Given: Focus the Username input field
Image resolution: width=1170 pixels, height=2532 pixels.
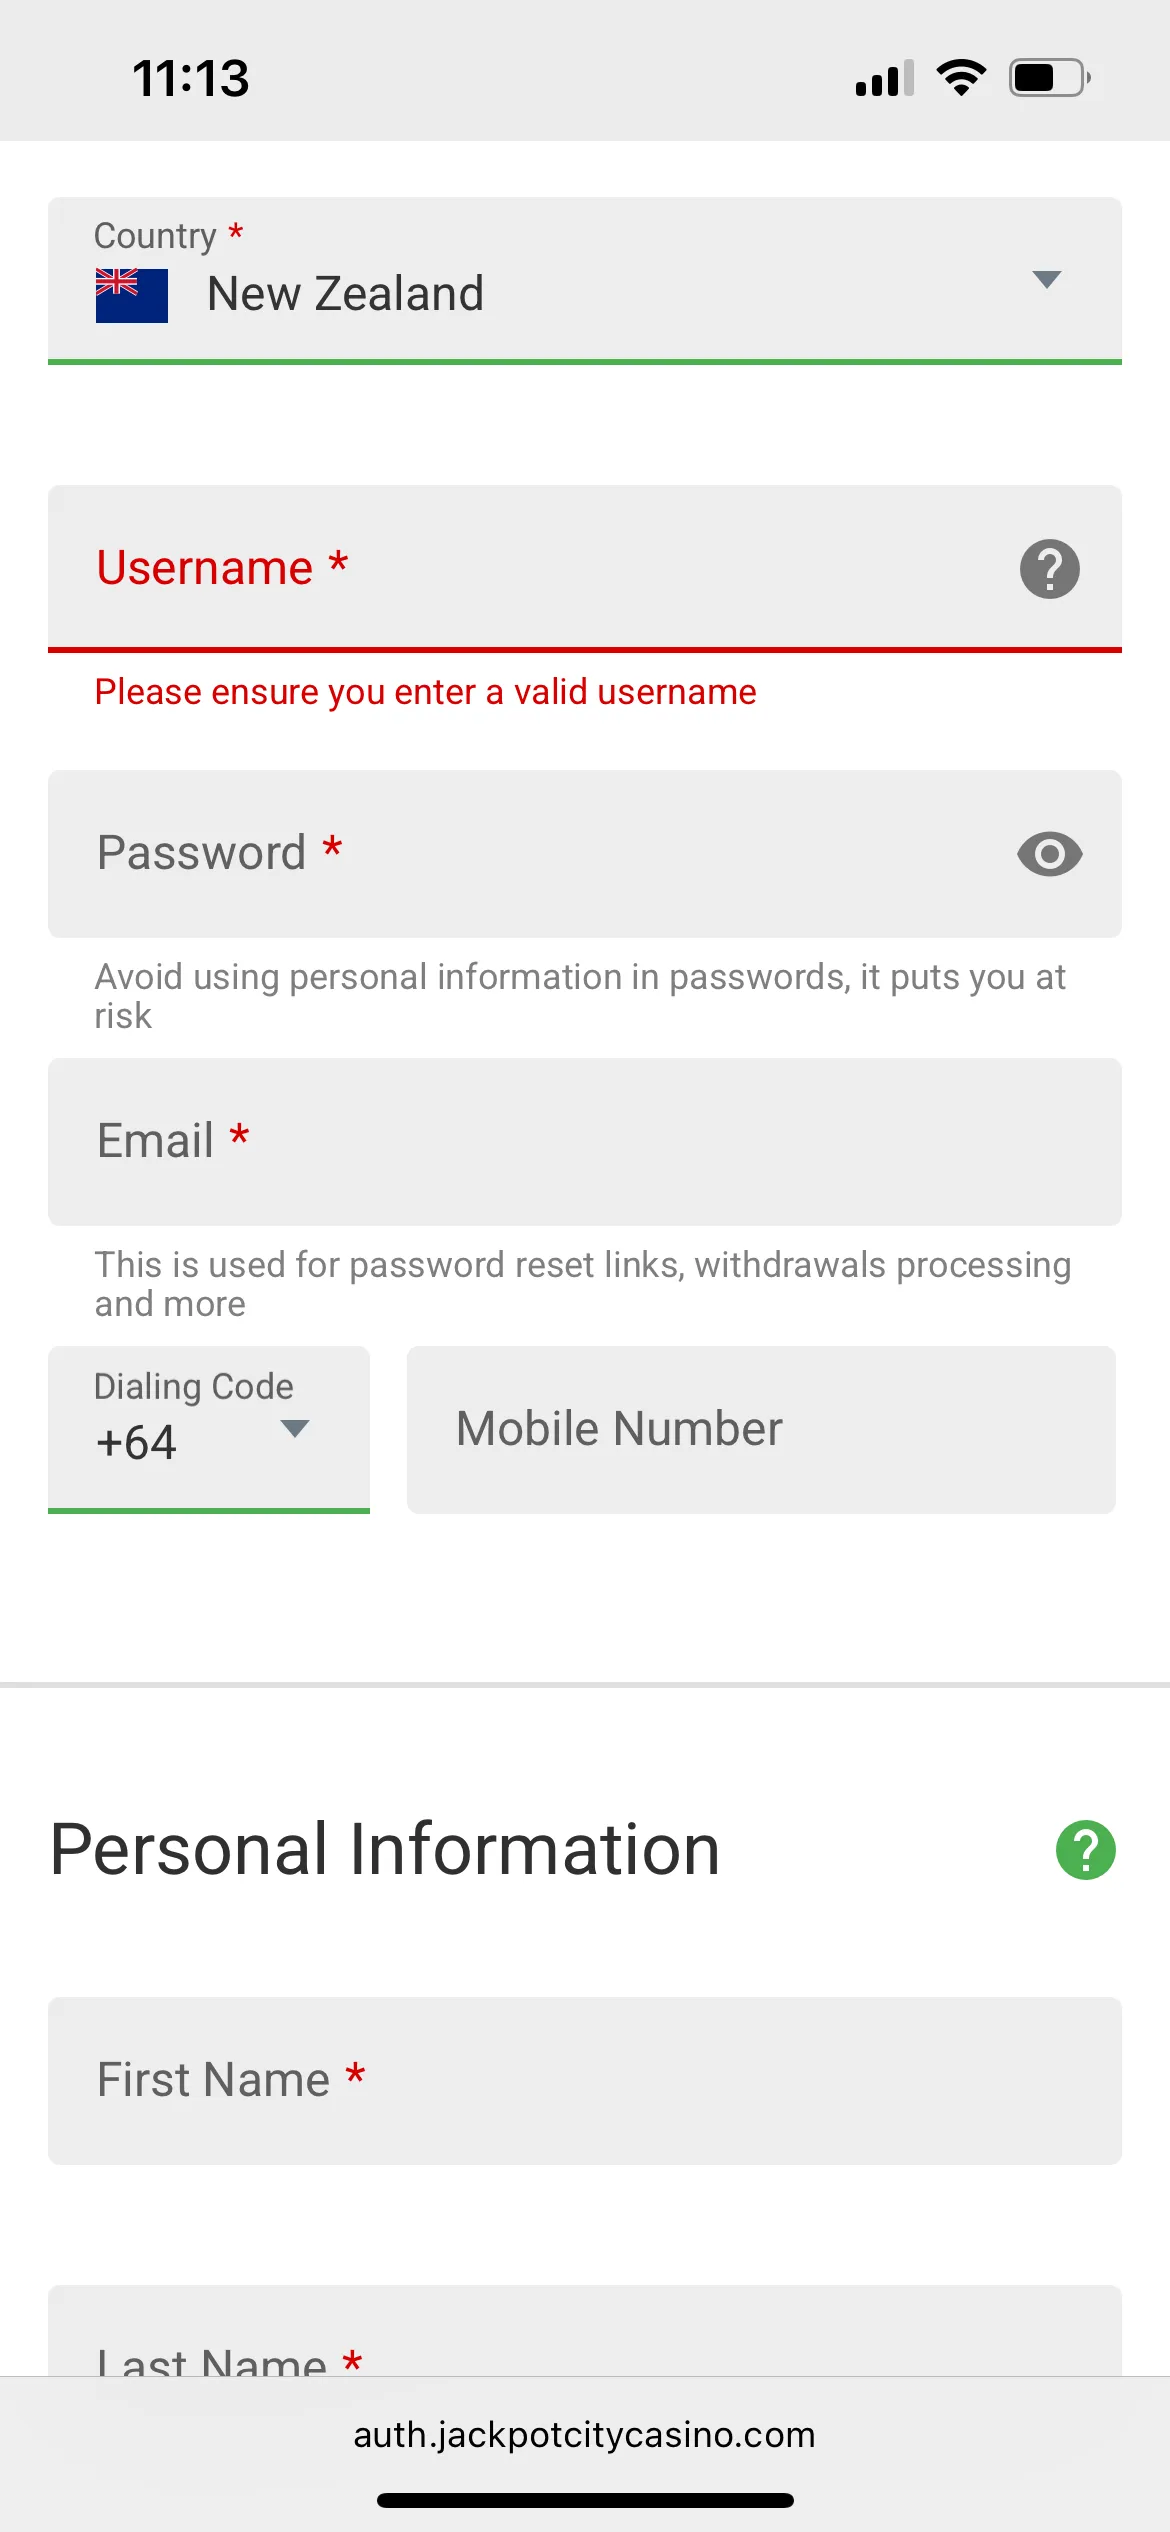Looking at the screenshot, I should 540,568.
